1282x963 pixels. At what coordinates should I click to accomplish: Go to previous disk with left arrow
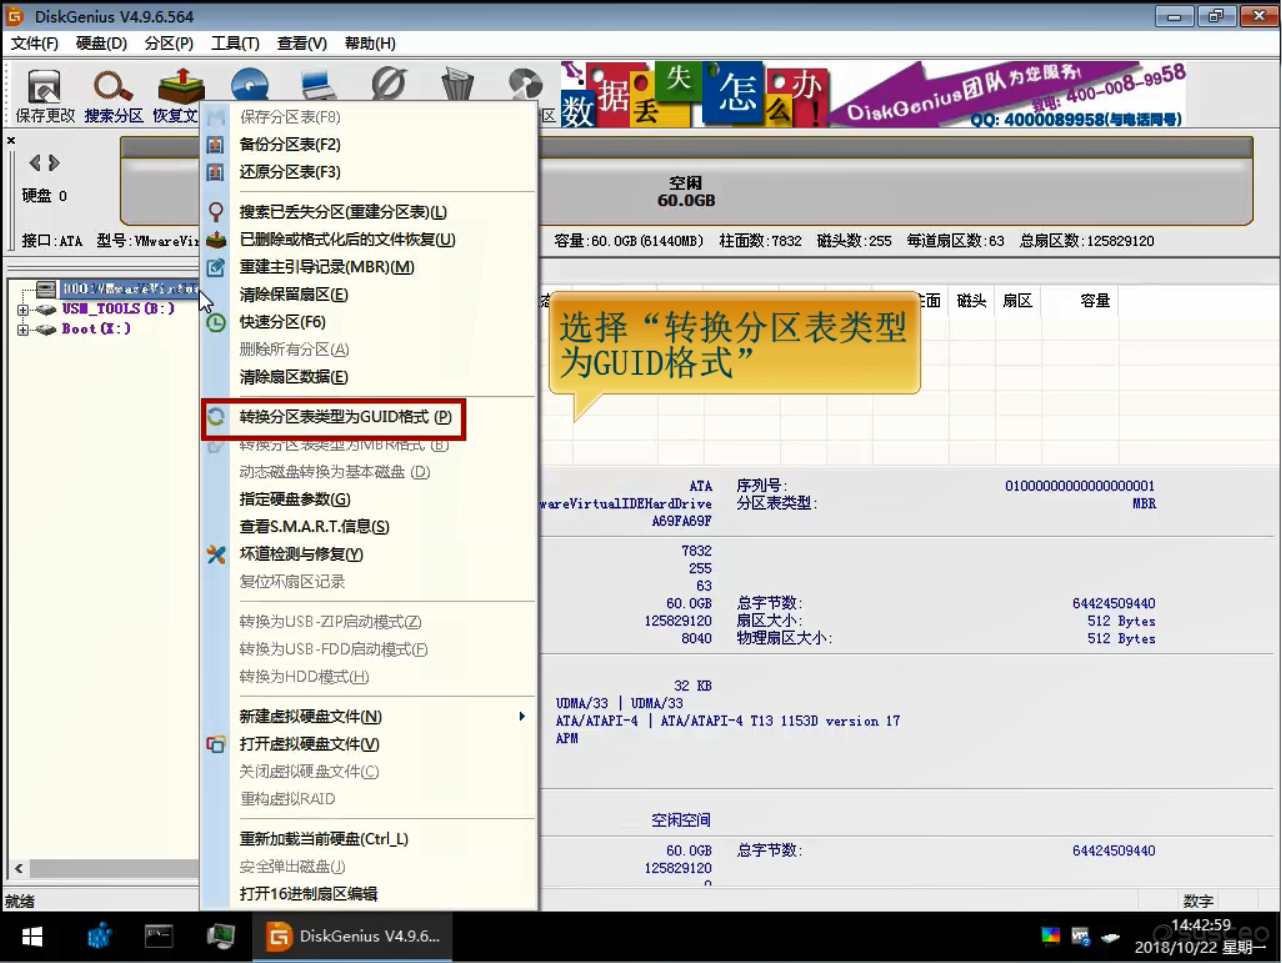click(35, 162)
